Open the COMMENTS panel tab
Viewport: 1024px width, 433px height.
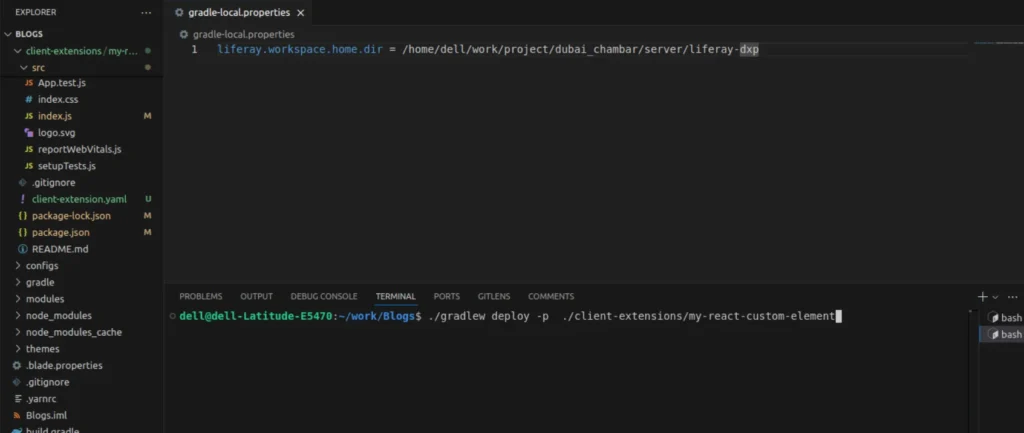(x=551, y=297)
